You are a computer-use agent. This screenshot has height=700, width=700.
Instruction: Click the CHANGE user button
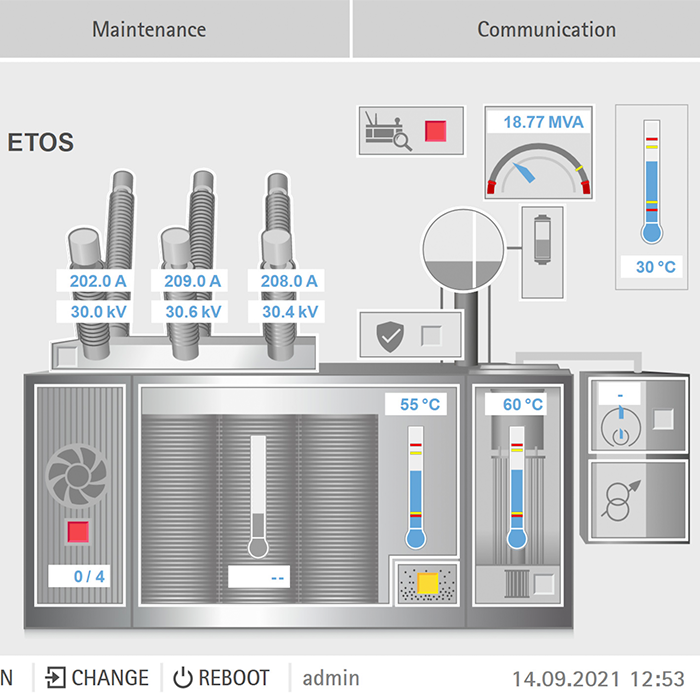[97, 677]
